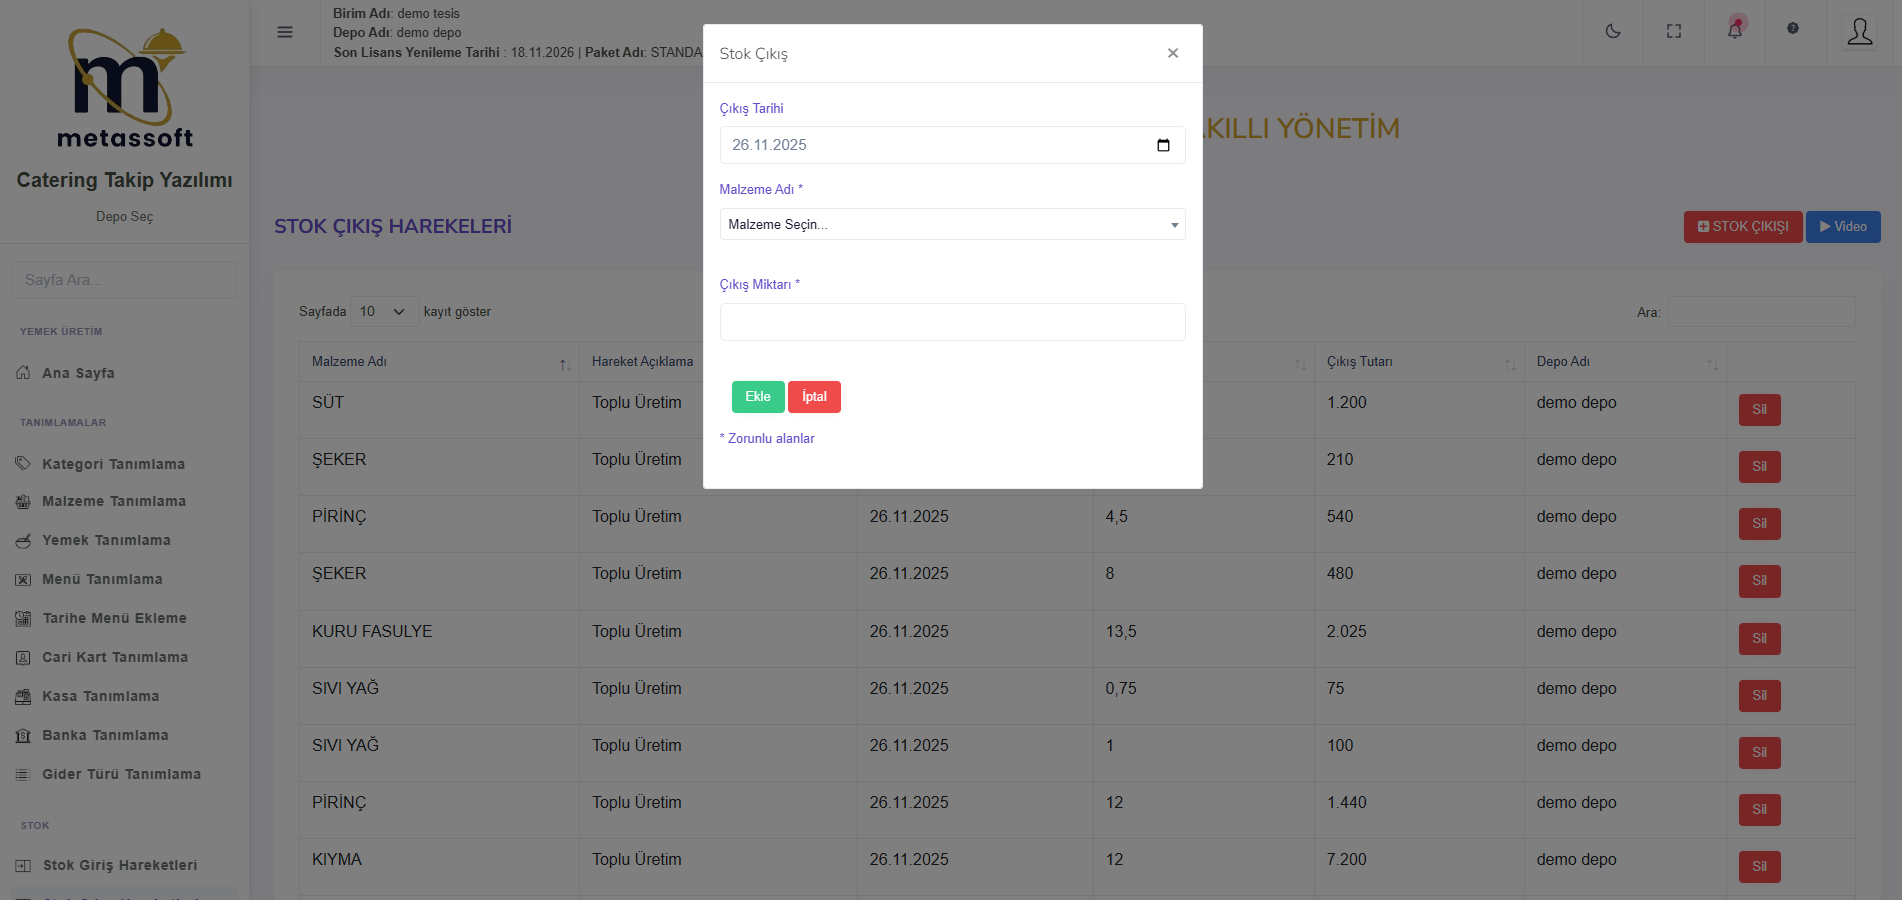The height and width of the screenshot is (900, 1902).
Task: Sort by Malzeme Adı column
Action: (565, 363)
